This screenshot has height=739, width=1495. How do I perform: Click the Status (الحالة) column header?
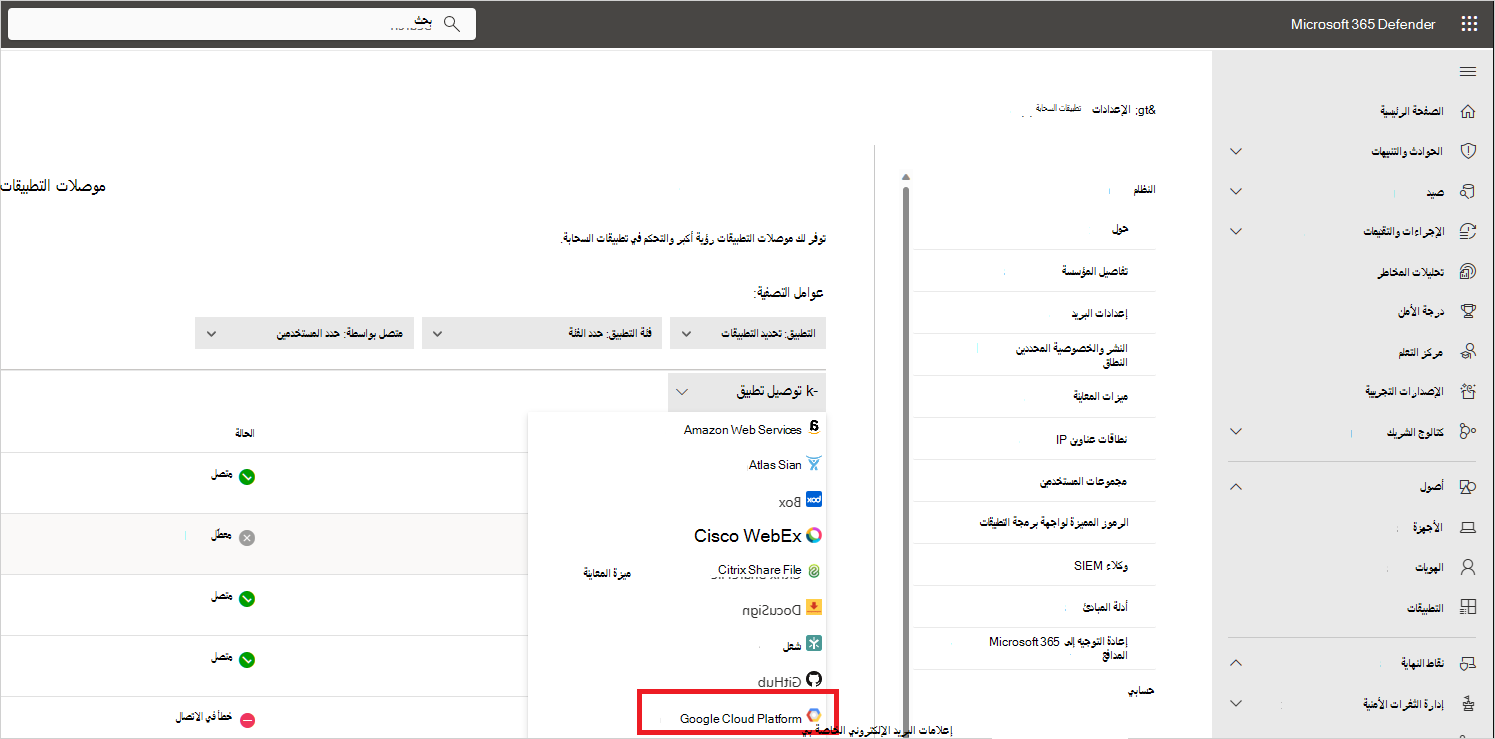coord(245,433)
